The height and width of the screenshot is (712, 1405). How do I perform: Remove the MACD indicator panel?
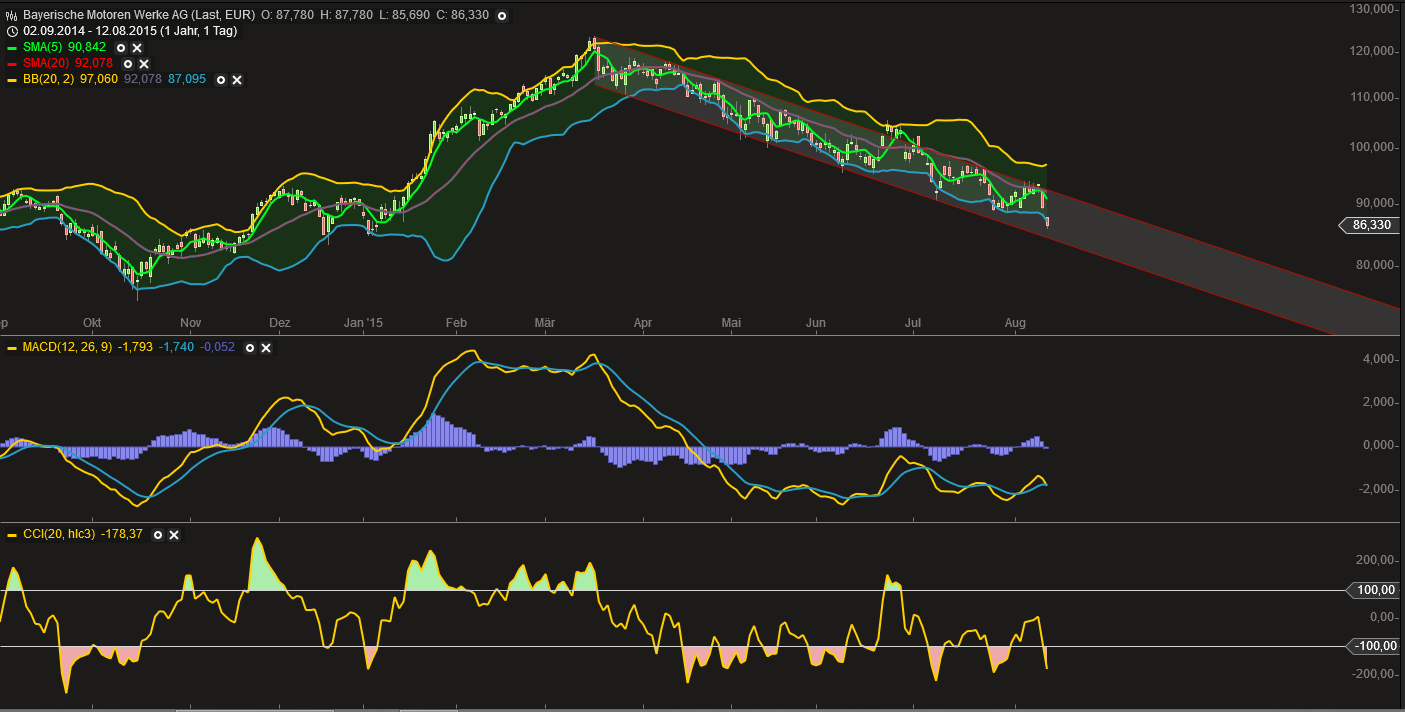coord(266,348)
